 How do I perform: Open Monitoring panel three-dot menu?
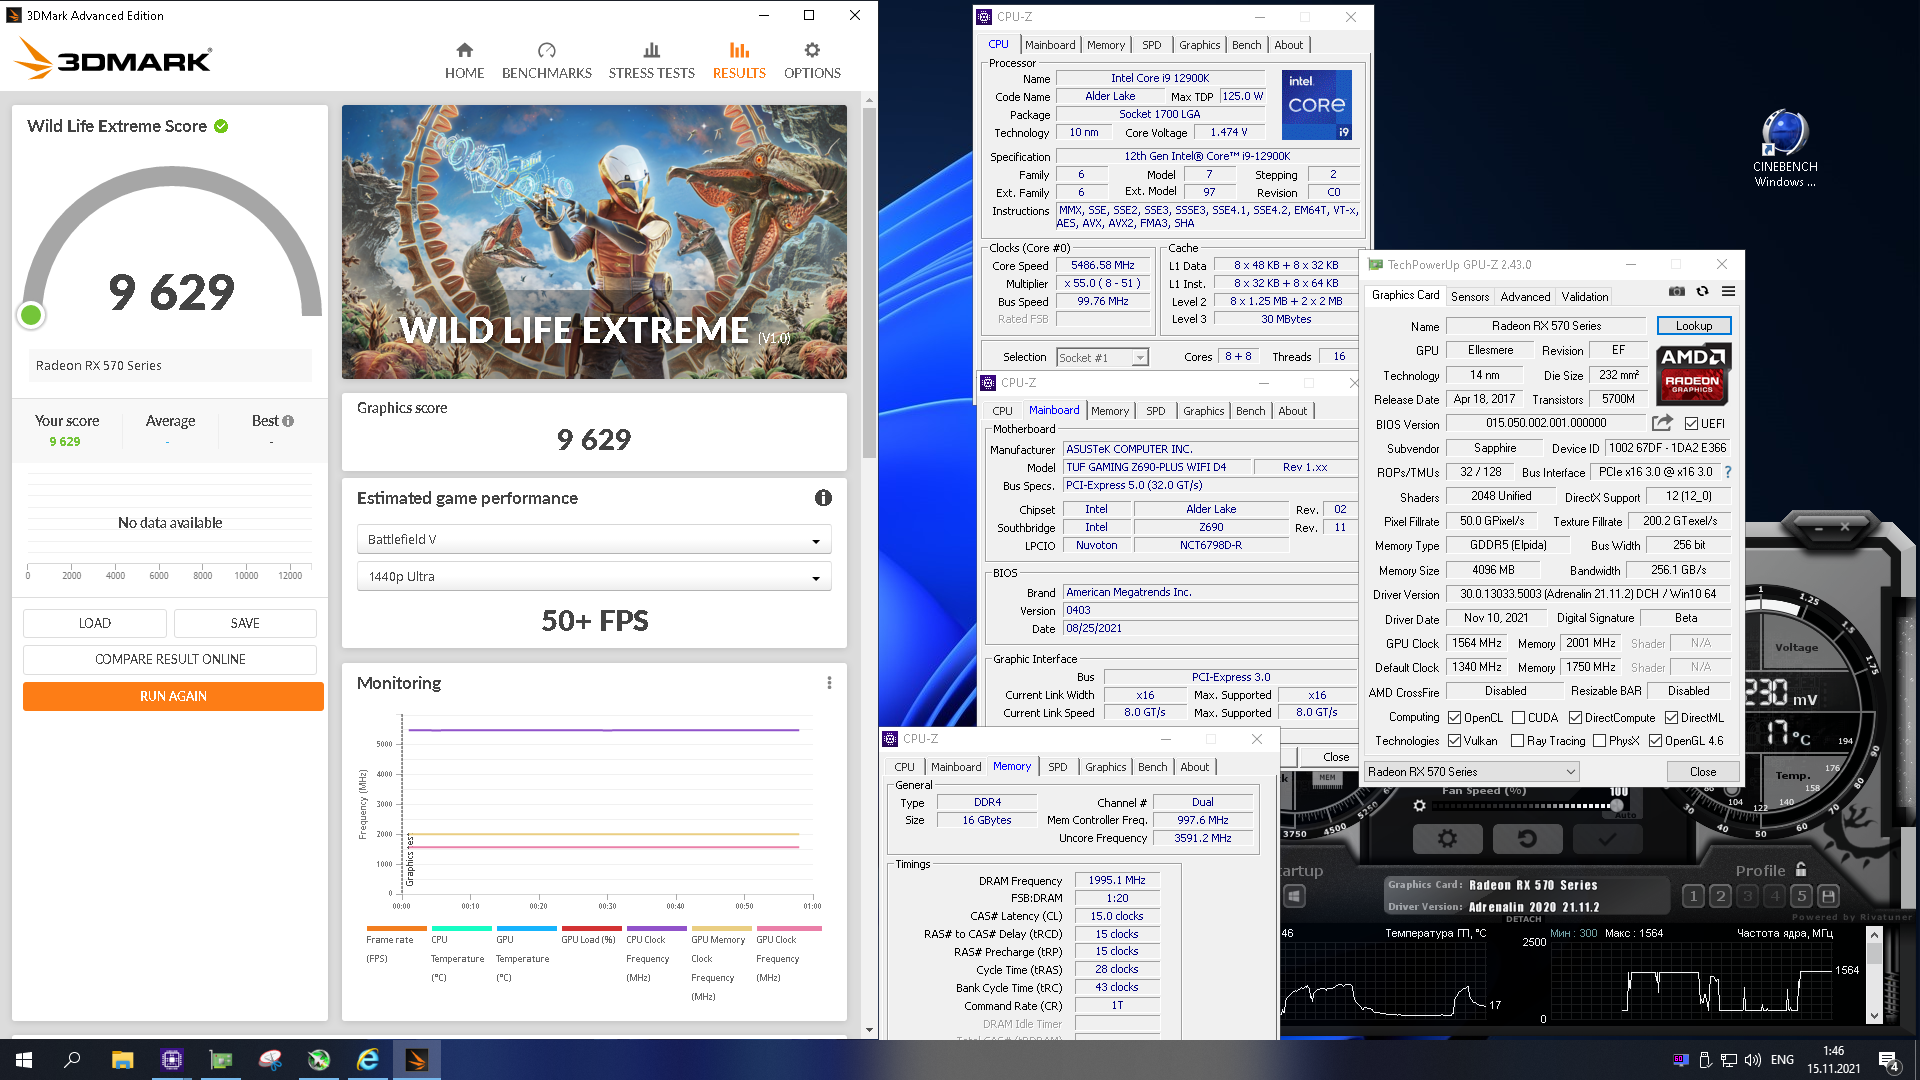click(x=829, y=683)
